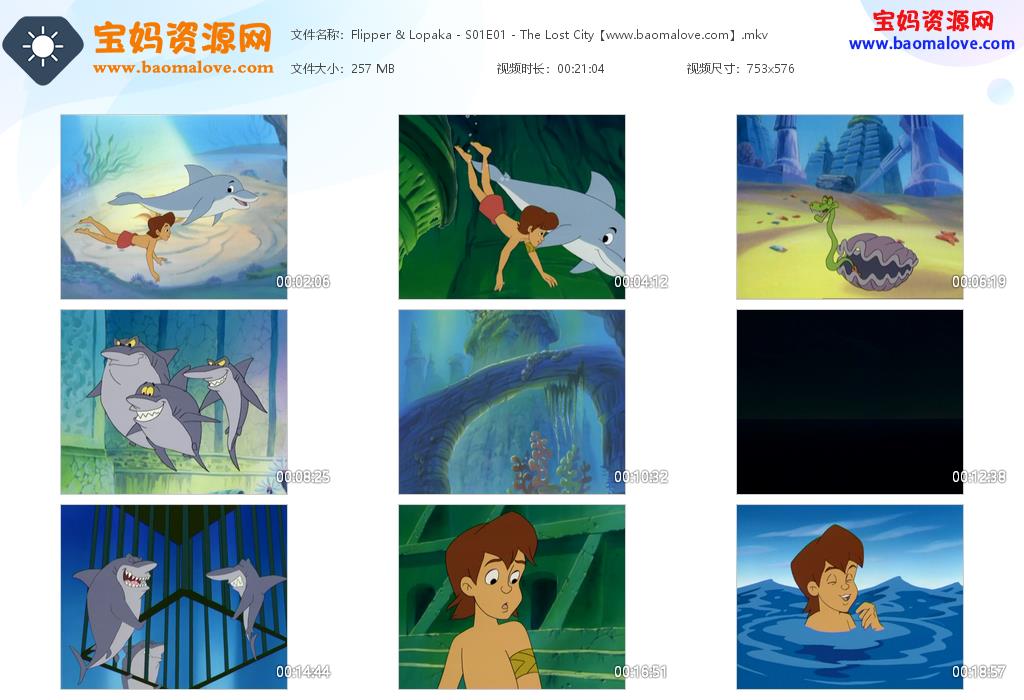
Task: Select the surprised boy thumbnail at 00:16:51
Action: tap(512, 597)
